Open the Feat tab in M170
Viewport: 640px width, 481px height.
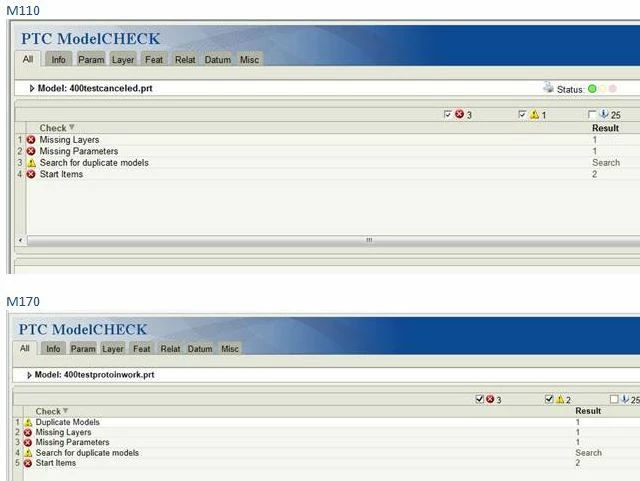tap(142, 349)
